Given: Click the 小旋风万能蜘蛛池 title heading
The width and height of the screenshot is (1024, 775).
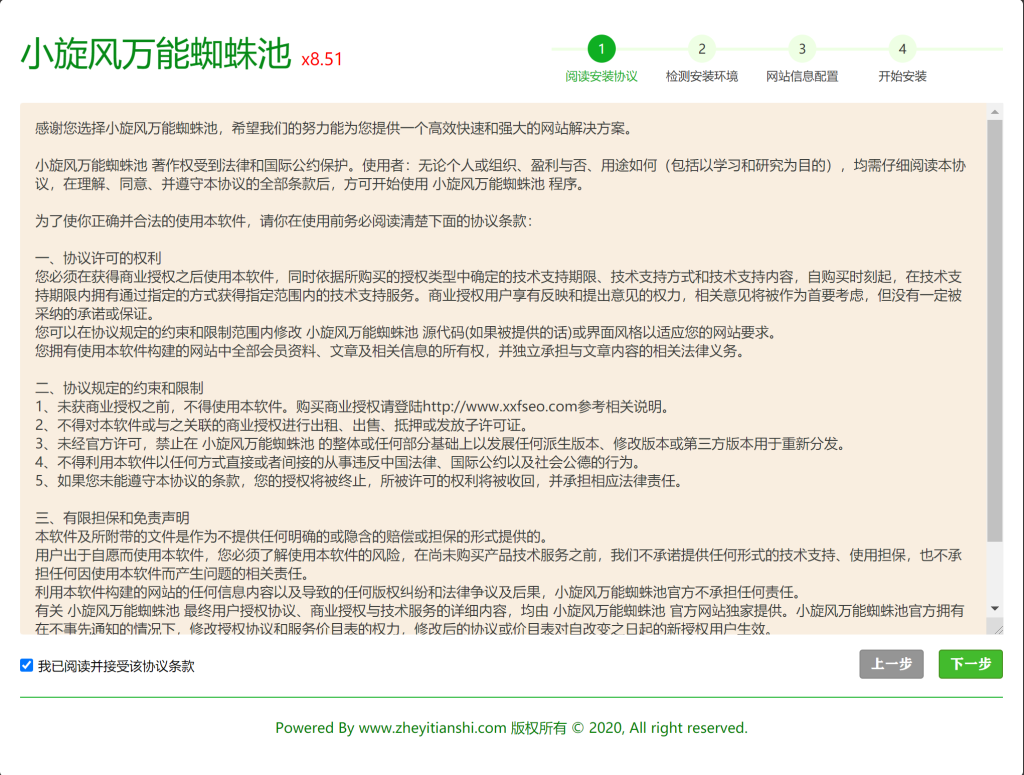Looking at the screenshot, I should tap(156, 54).
